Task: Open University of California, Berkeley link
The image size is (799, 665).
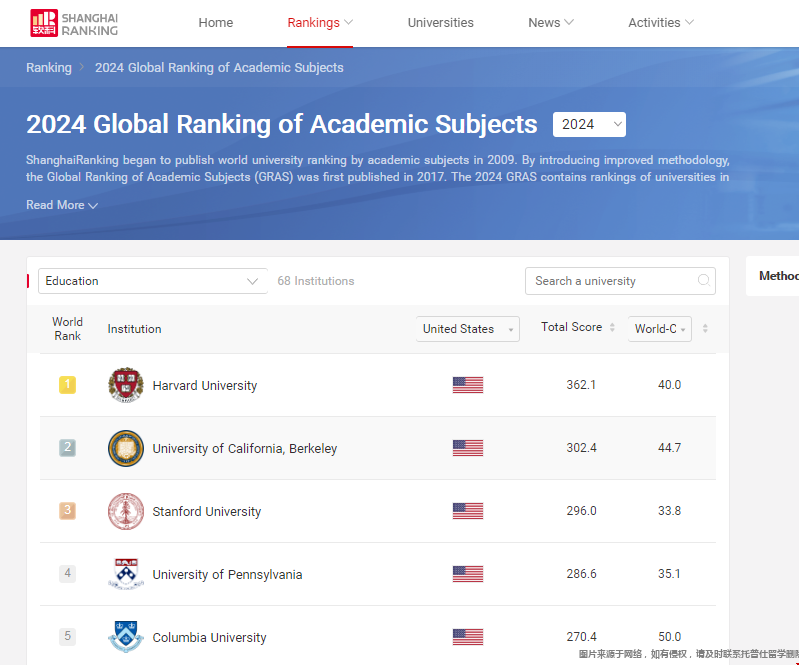Action: (245, 448)
